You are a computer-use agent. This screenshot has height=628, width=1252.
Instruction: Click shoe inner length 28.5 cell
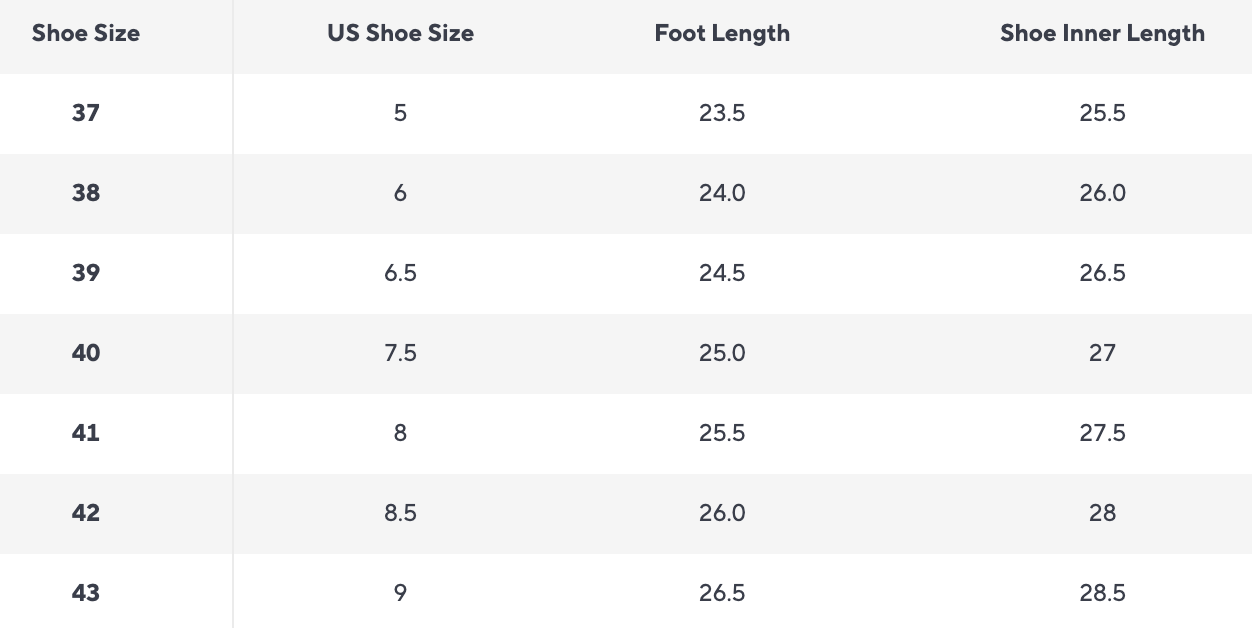pos(1102,593)
